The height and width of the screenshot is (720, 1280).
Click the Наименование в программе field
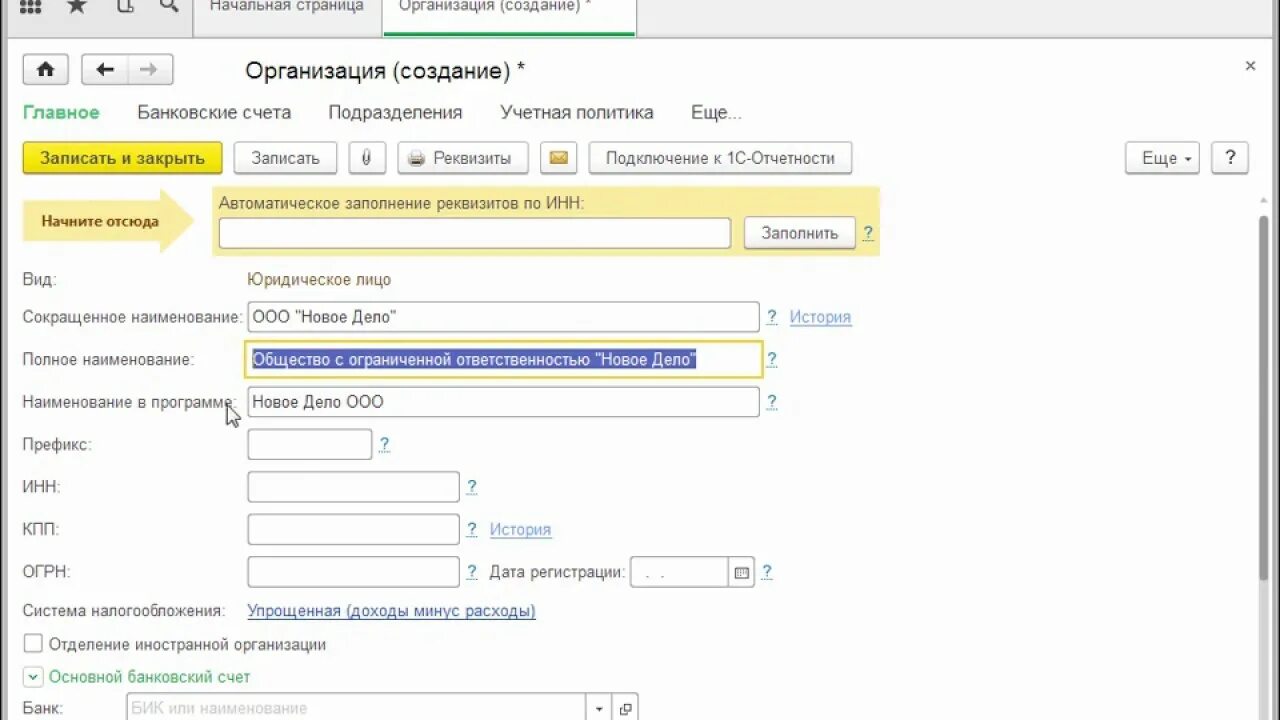(x=503, y=402)
